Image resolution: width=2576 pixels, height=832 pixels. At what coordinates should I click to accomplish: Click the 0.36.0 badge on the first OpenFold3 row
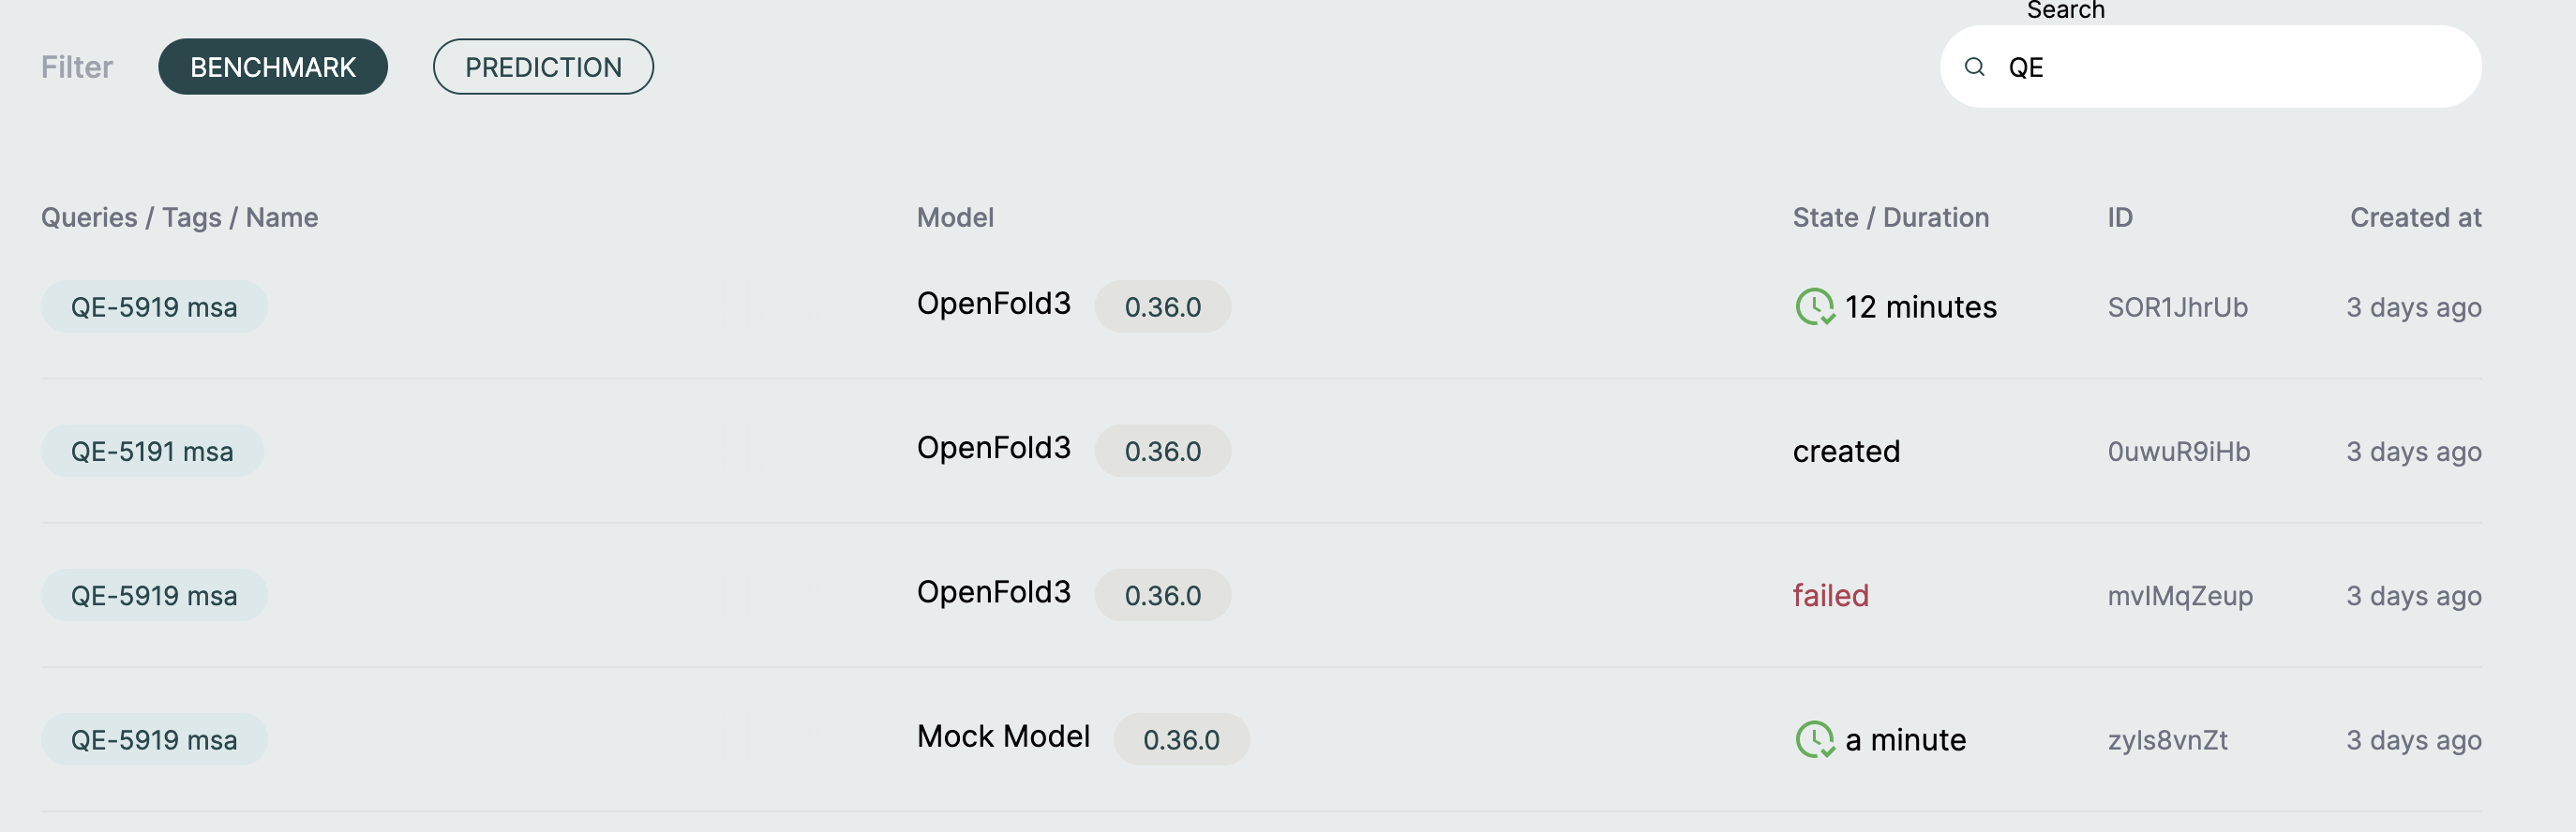pyautogui.click(x=1163, y=308)
